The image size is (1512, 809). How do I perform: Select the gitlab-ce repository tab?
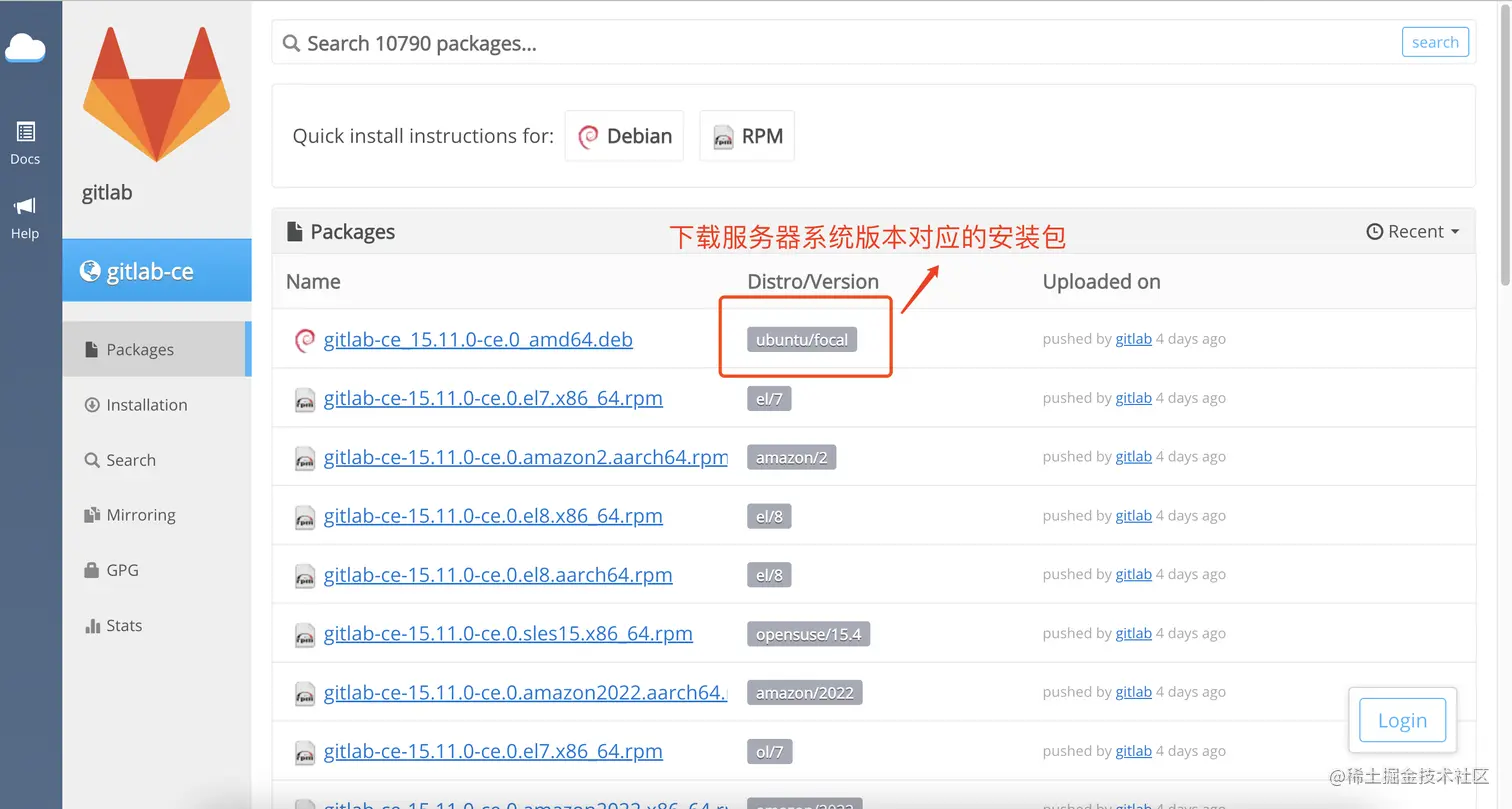click(157, 271)
